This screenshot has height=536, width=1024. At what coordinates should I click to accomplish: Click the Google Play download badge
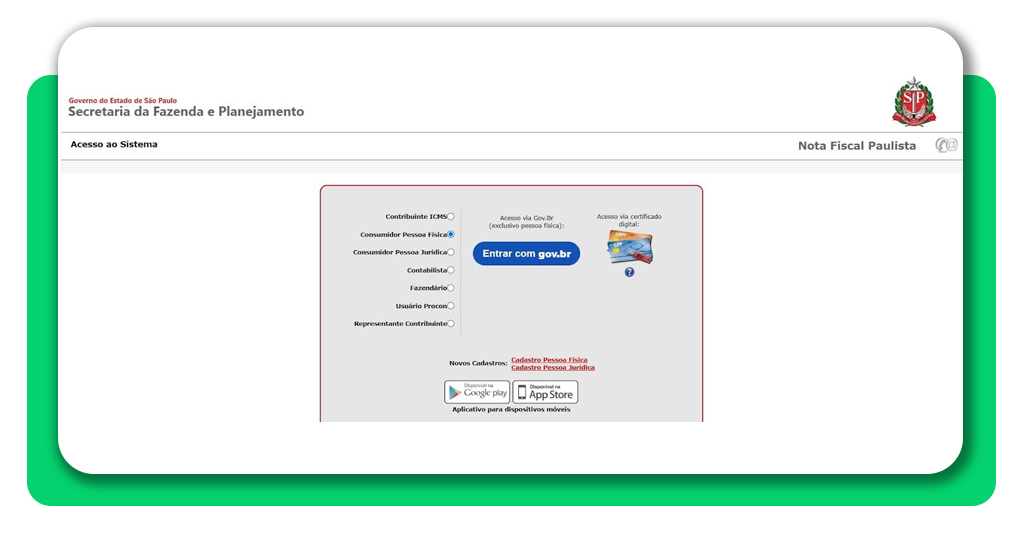[x=477, y=392]
